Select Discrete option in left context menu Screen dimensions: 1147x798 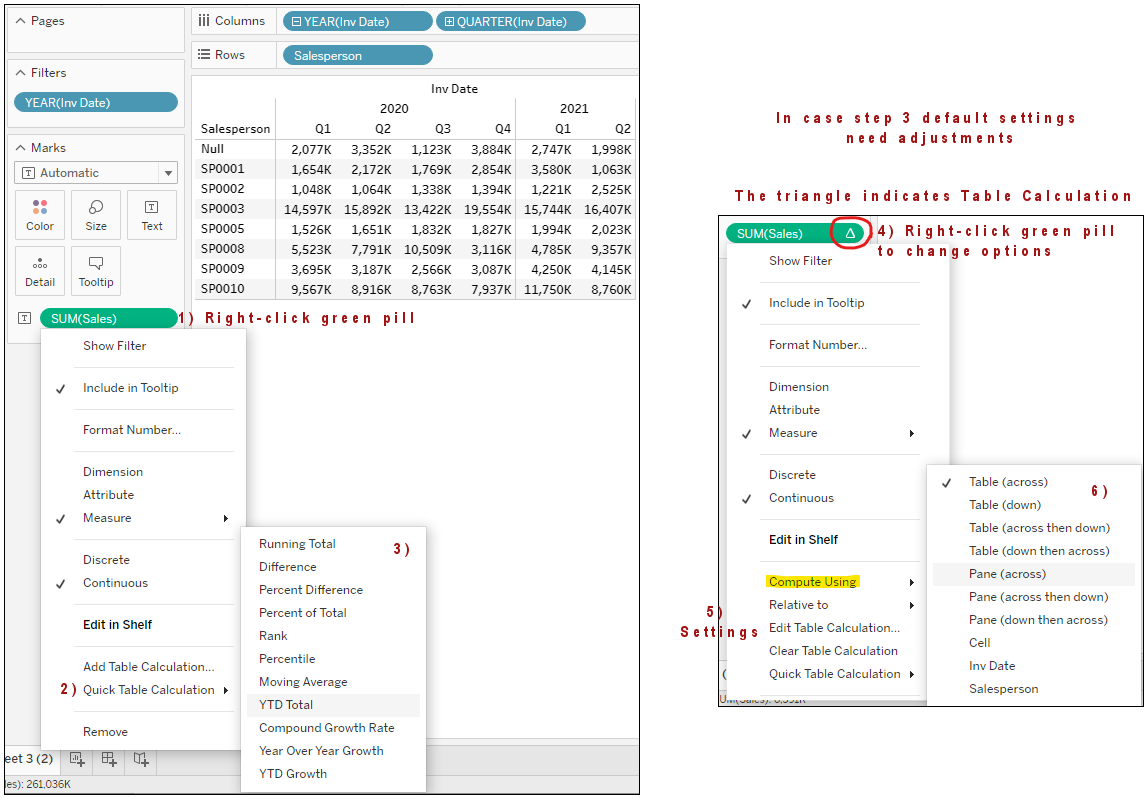point(106,560)
